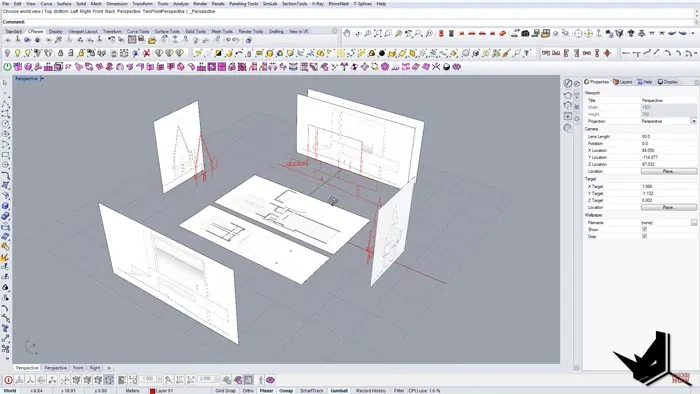700x394 pixels.
Task: Toggle the Gray wallpaper checkbox
Action: pyautogui.click(x=644, y=236)
